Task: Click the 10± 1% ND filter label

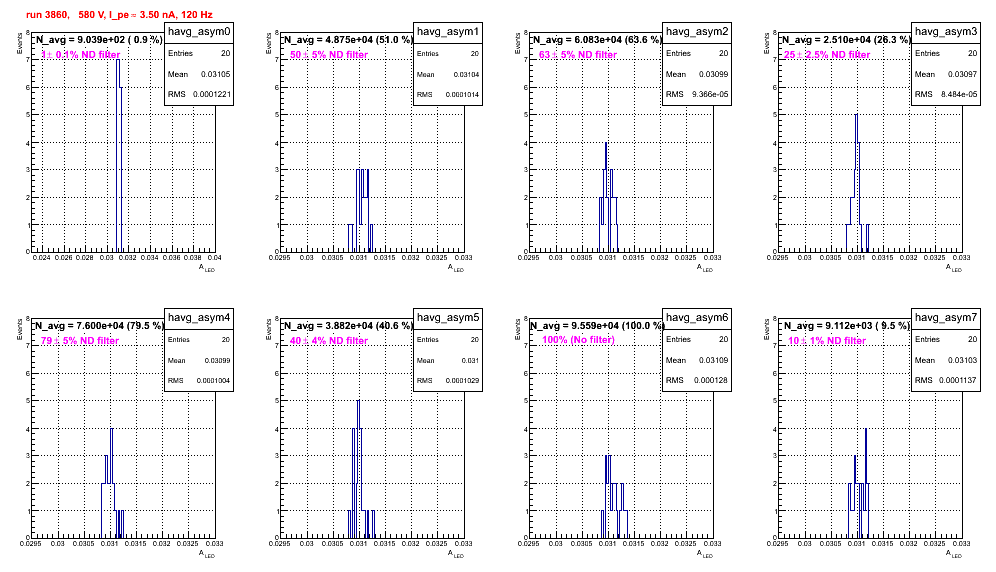Action: pos(827,341)
